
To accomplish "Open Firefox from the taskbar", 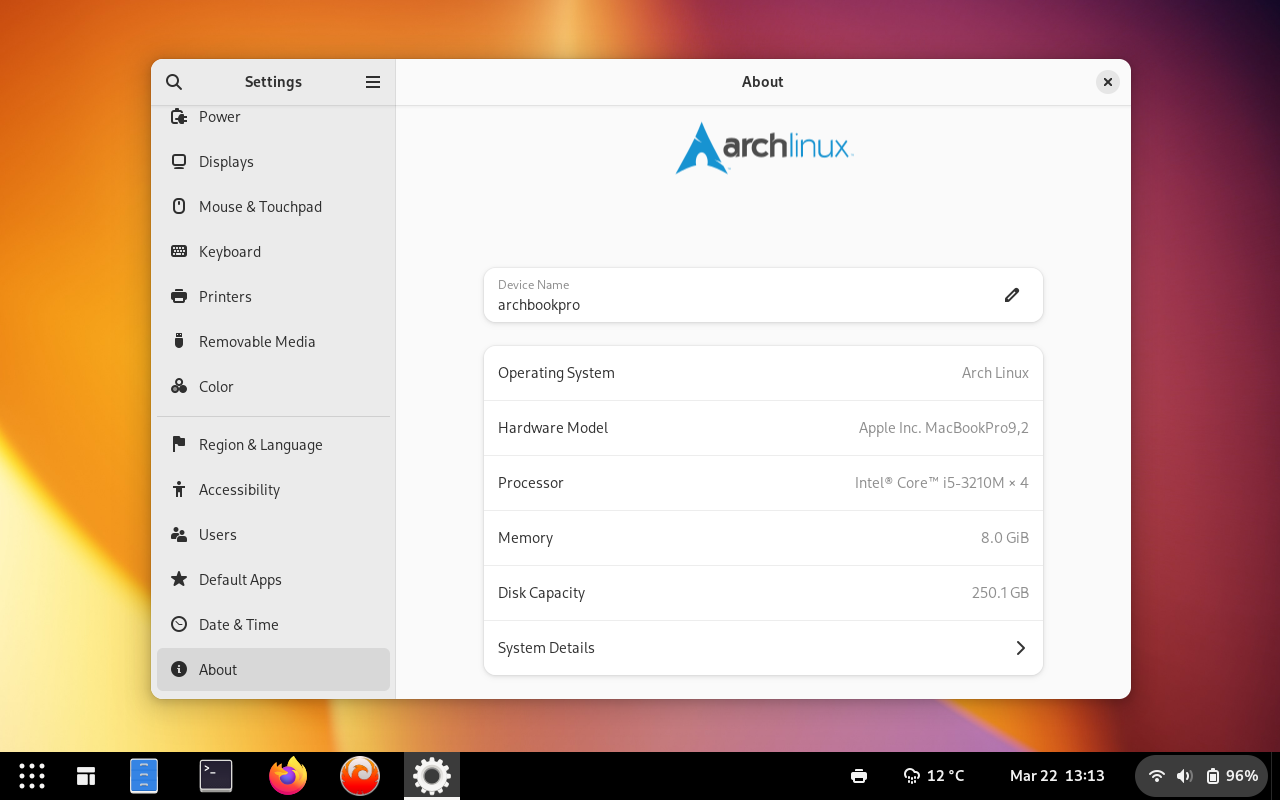I will coord(288,776).
